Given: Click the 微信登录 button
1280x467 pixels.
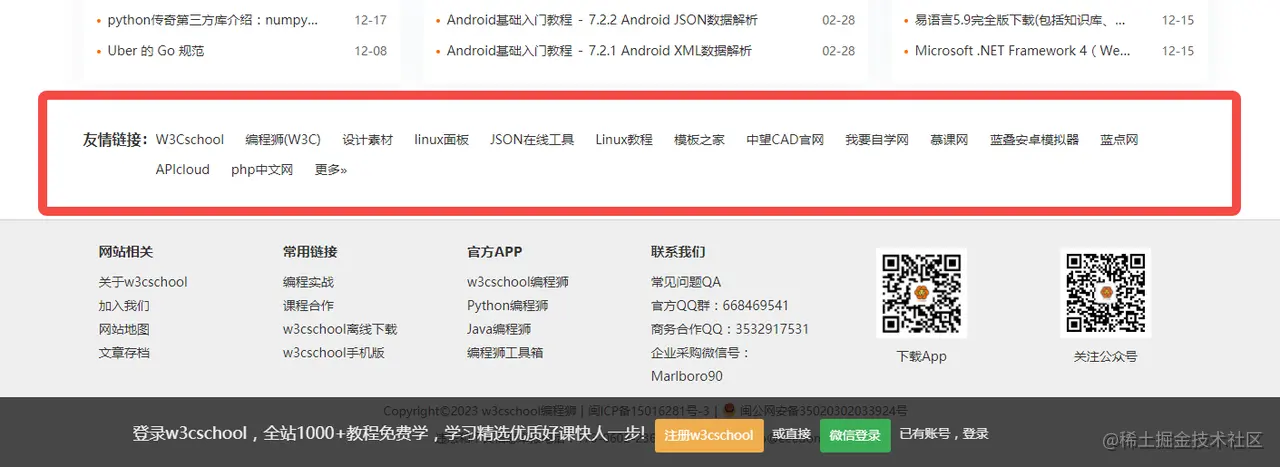Looking at the screenshot, I should (x=855, y=435).
